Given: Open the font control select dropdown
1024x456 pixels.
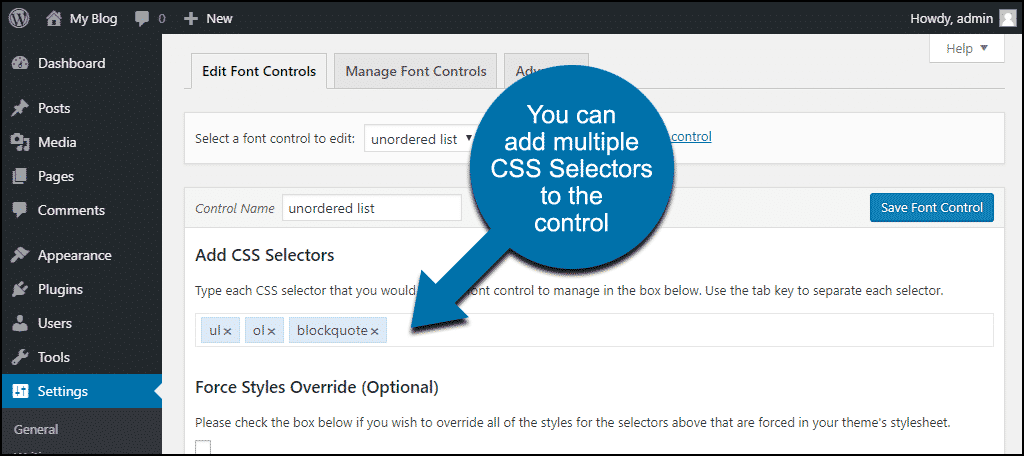Looking at the screenshot, I should [x=421, y=138].
